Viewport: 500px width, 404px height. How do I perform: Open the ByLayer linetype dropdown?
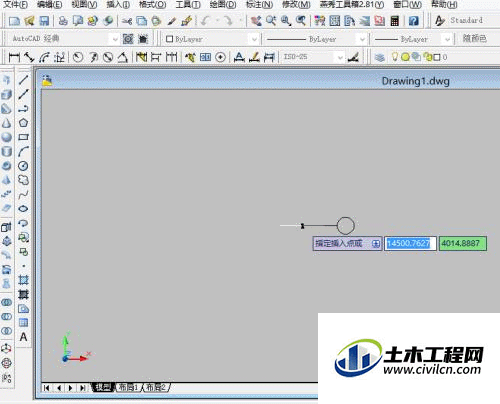[362, 39]
